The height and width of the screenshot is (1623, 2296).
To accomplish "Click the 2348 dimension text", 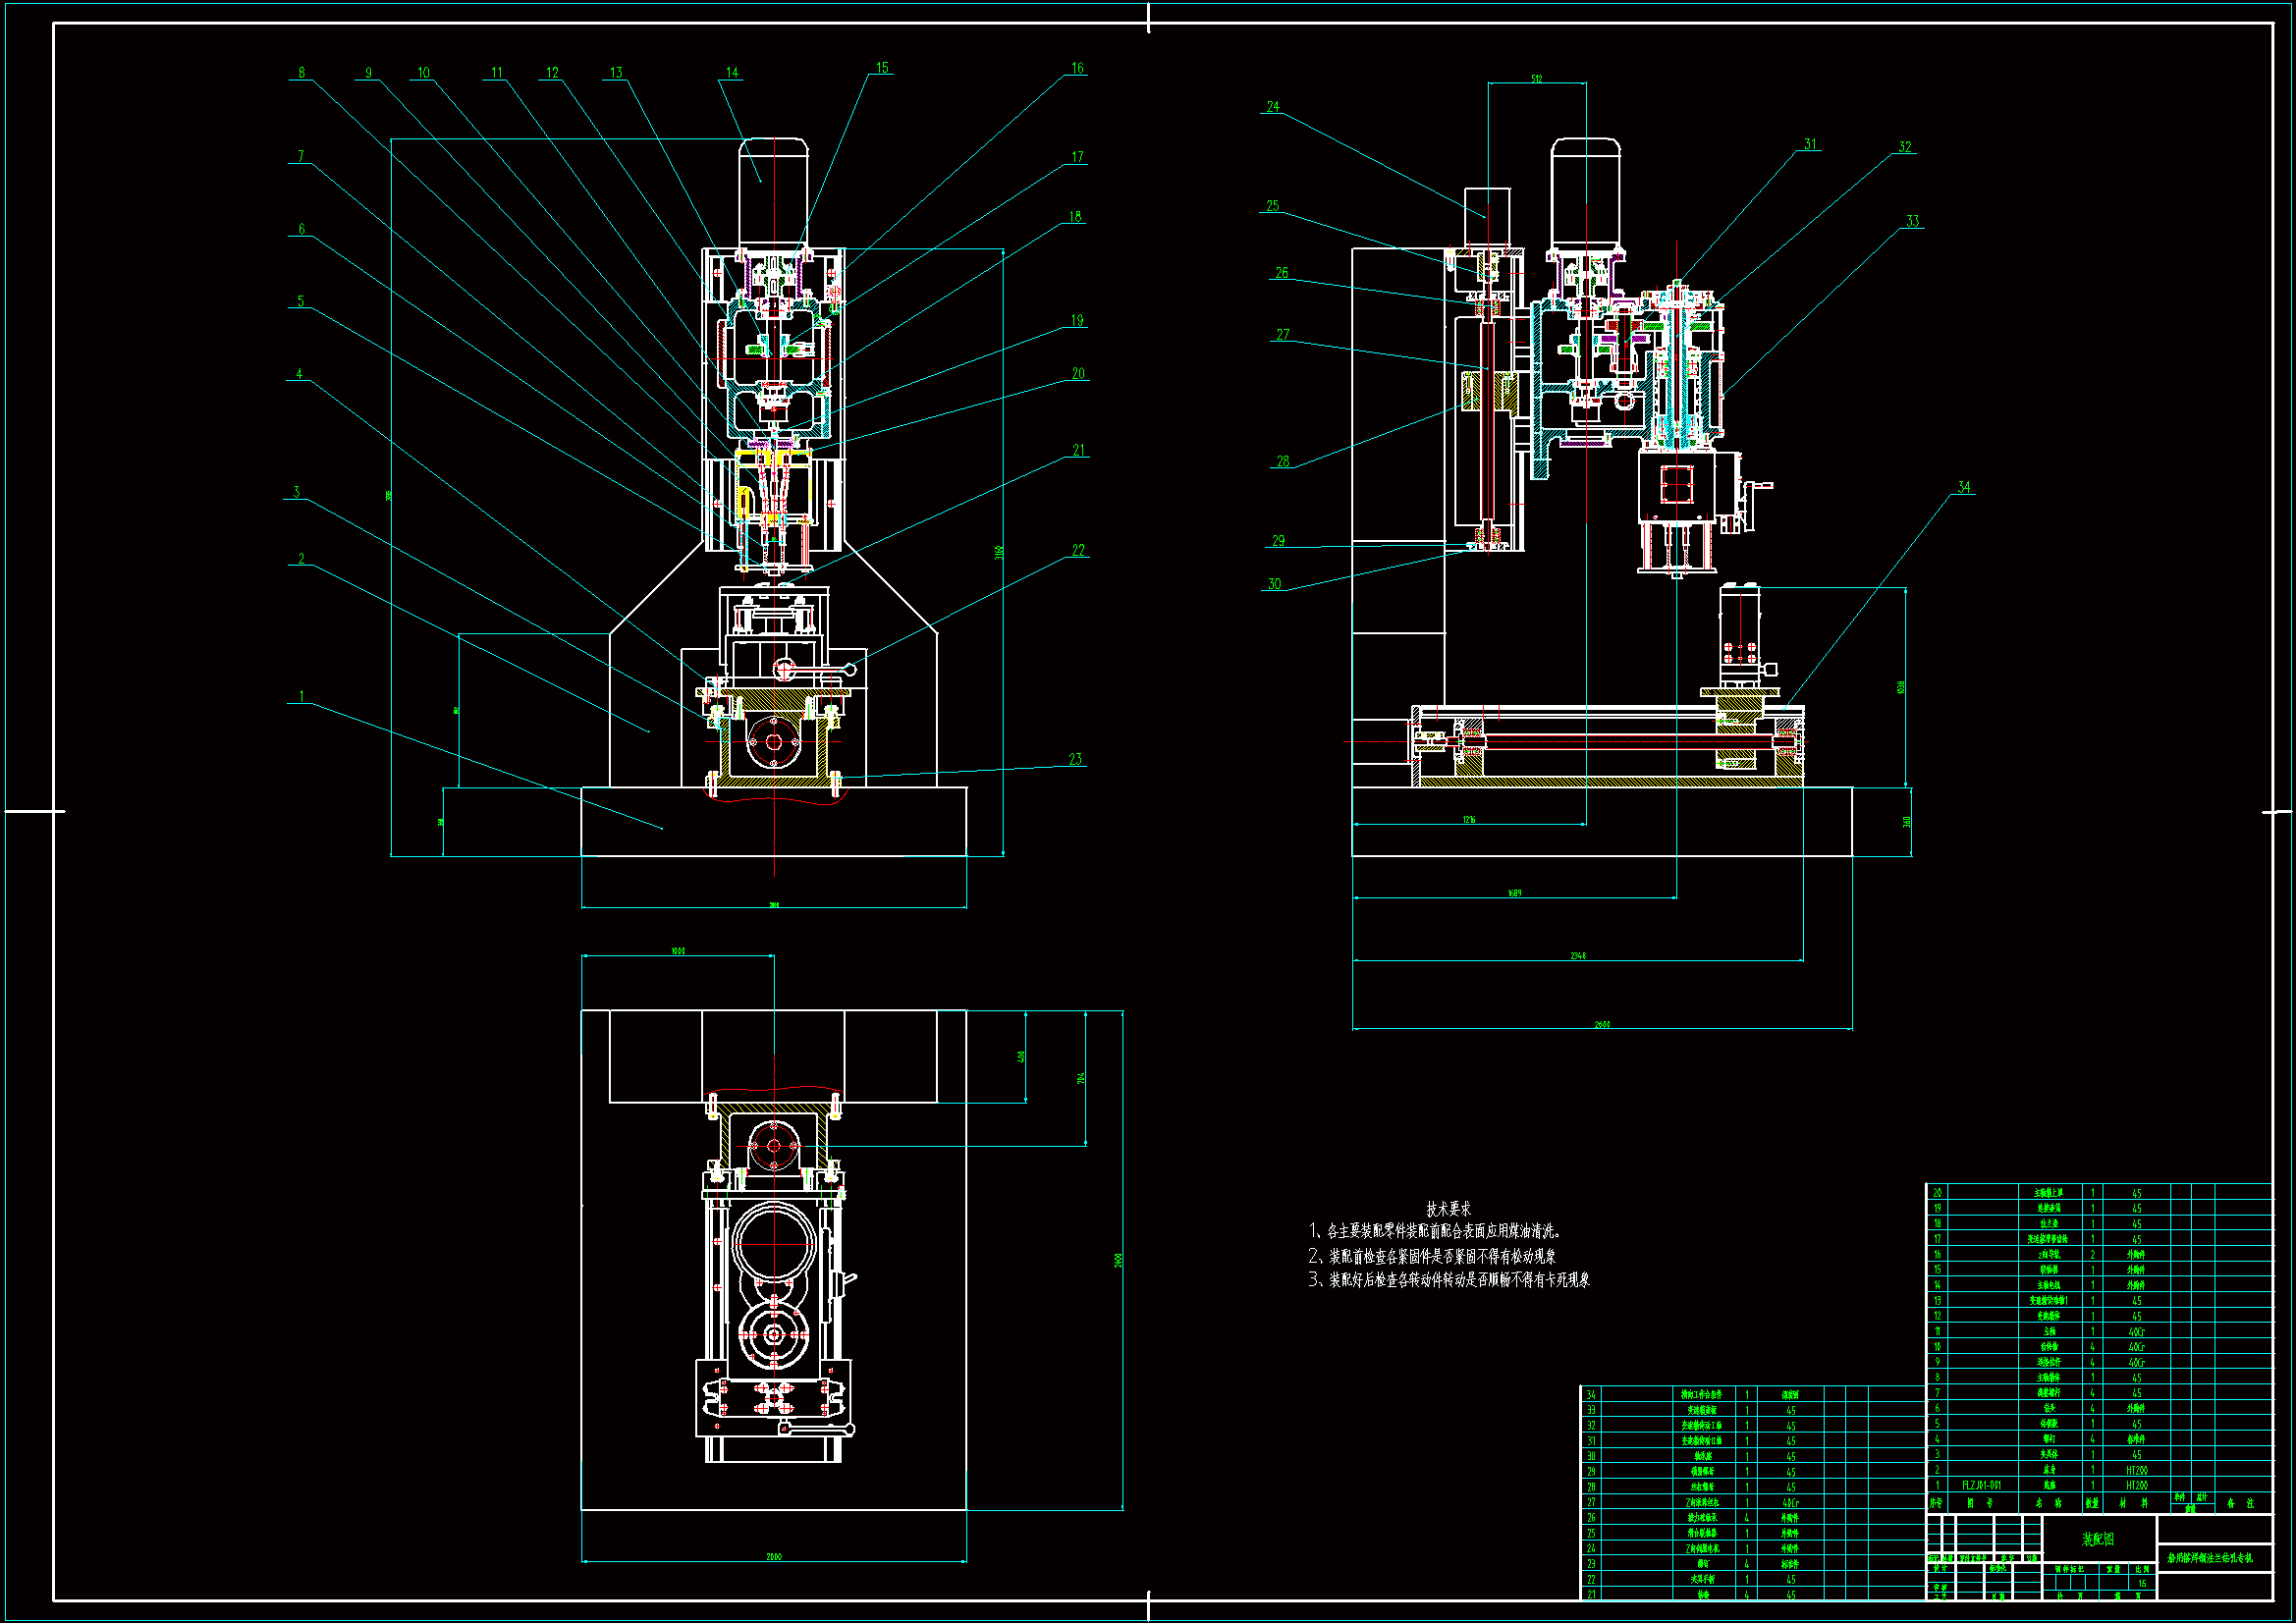I will click(1578, 956).
